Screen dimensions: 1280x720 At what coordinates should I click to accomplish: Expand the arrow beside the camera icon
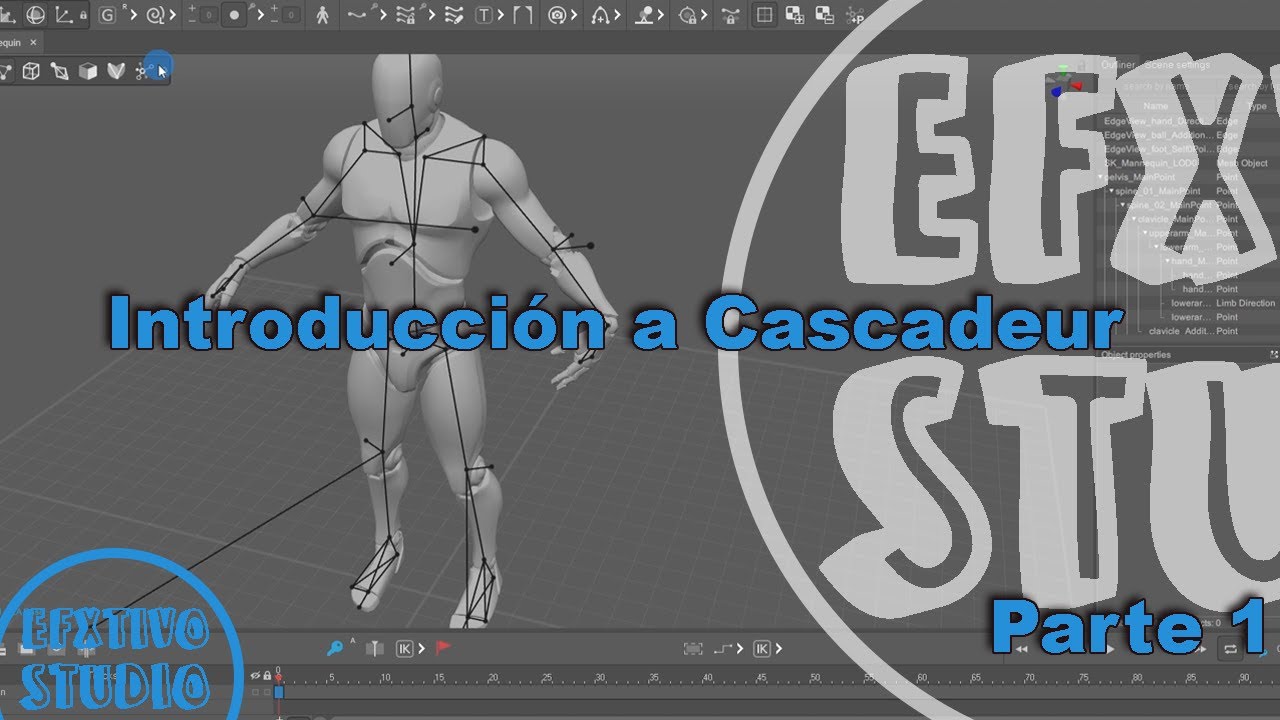click(x=575, y=15)
